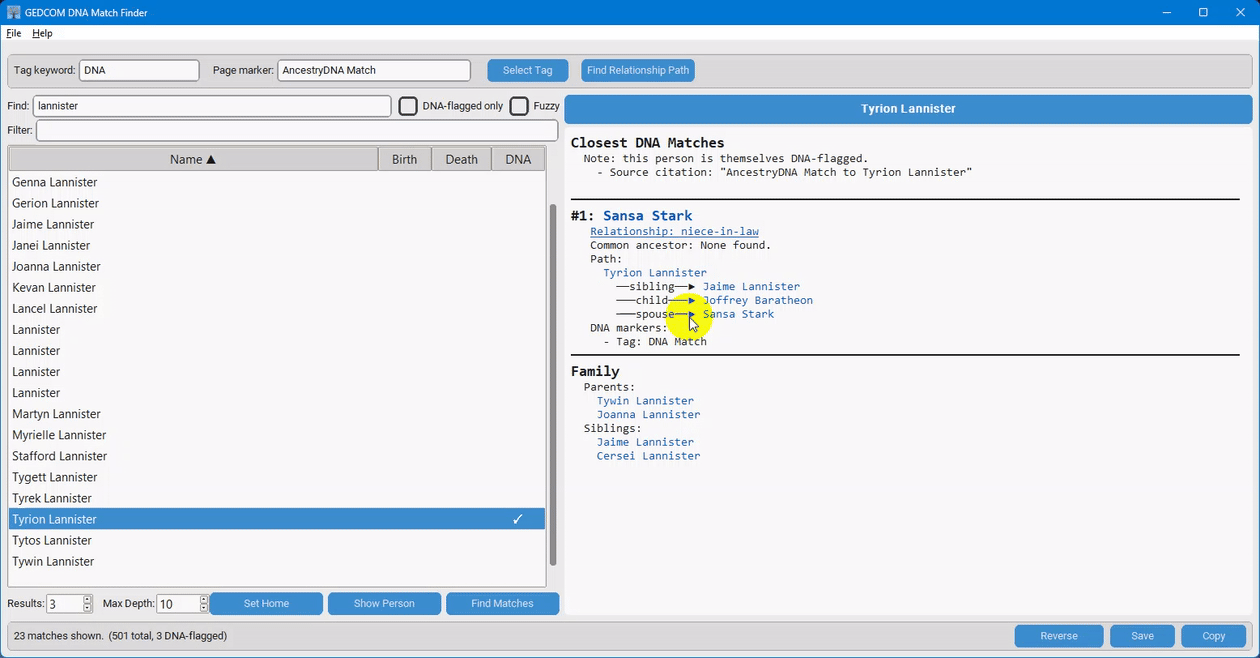Image resolution: width=1260 pixels, height=658 pixels.
Task: Click the Find Relationship Path button
Action: pyautogui.click(x=638, y=70)
